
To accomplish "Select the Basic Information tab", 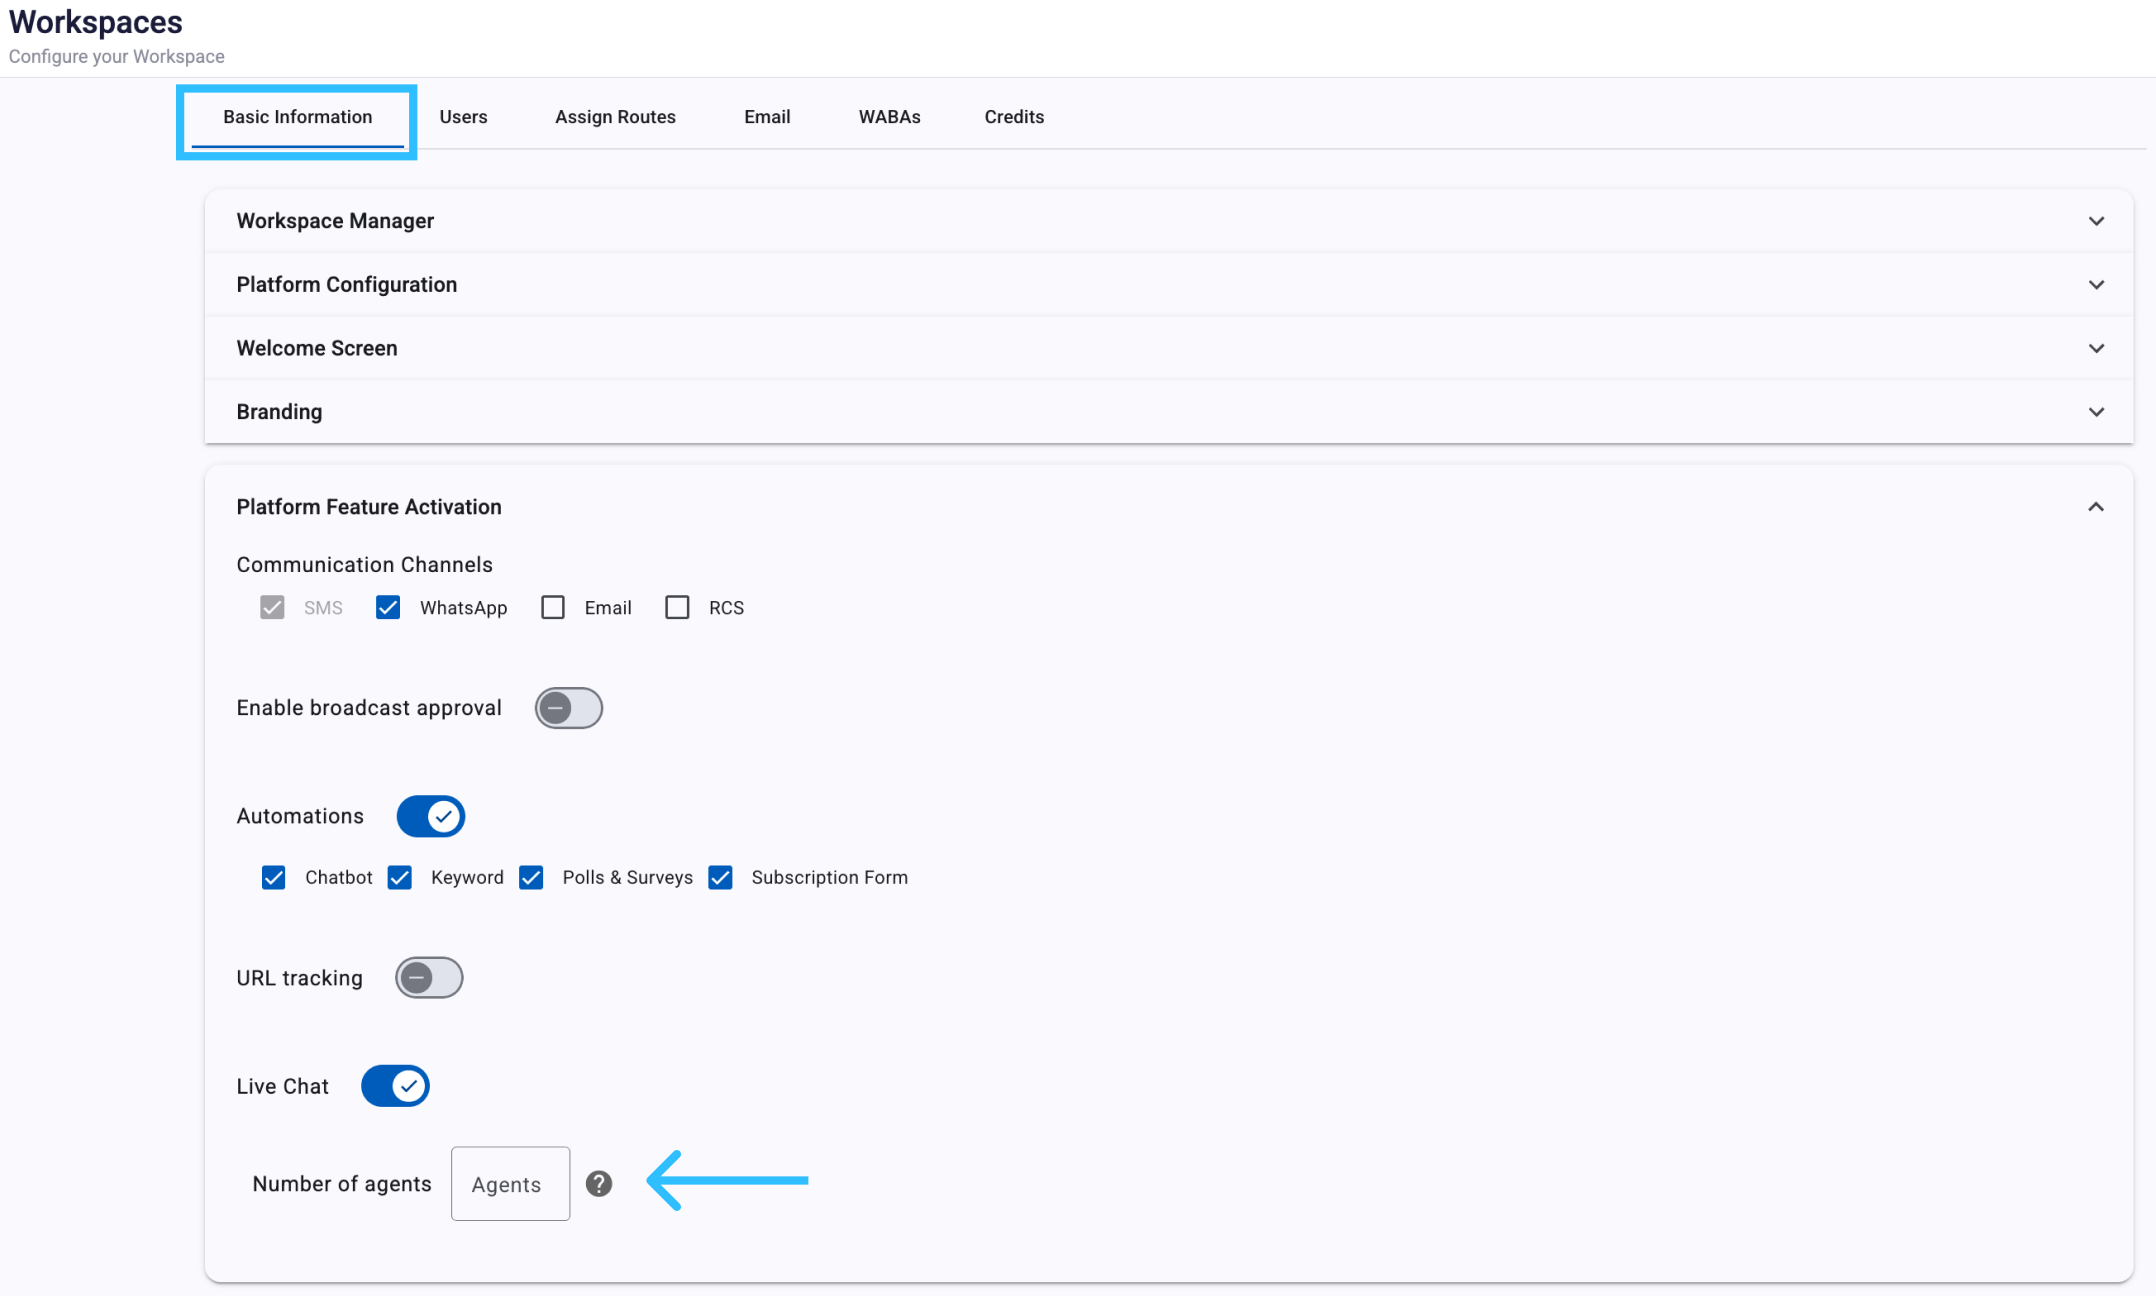I will click(297, 117).
